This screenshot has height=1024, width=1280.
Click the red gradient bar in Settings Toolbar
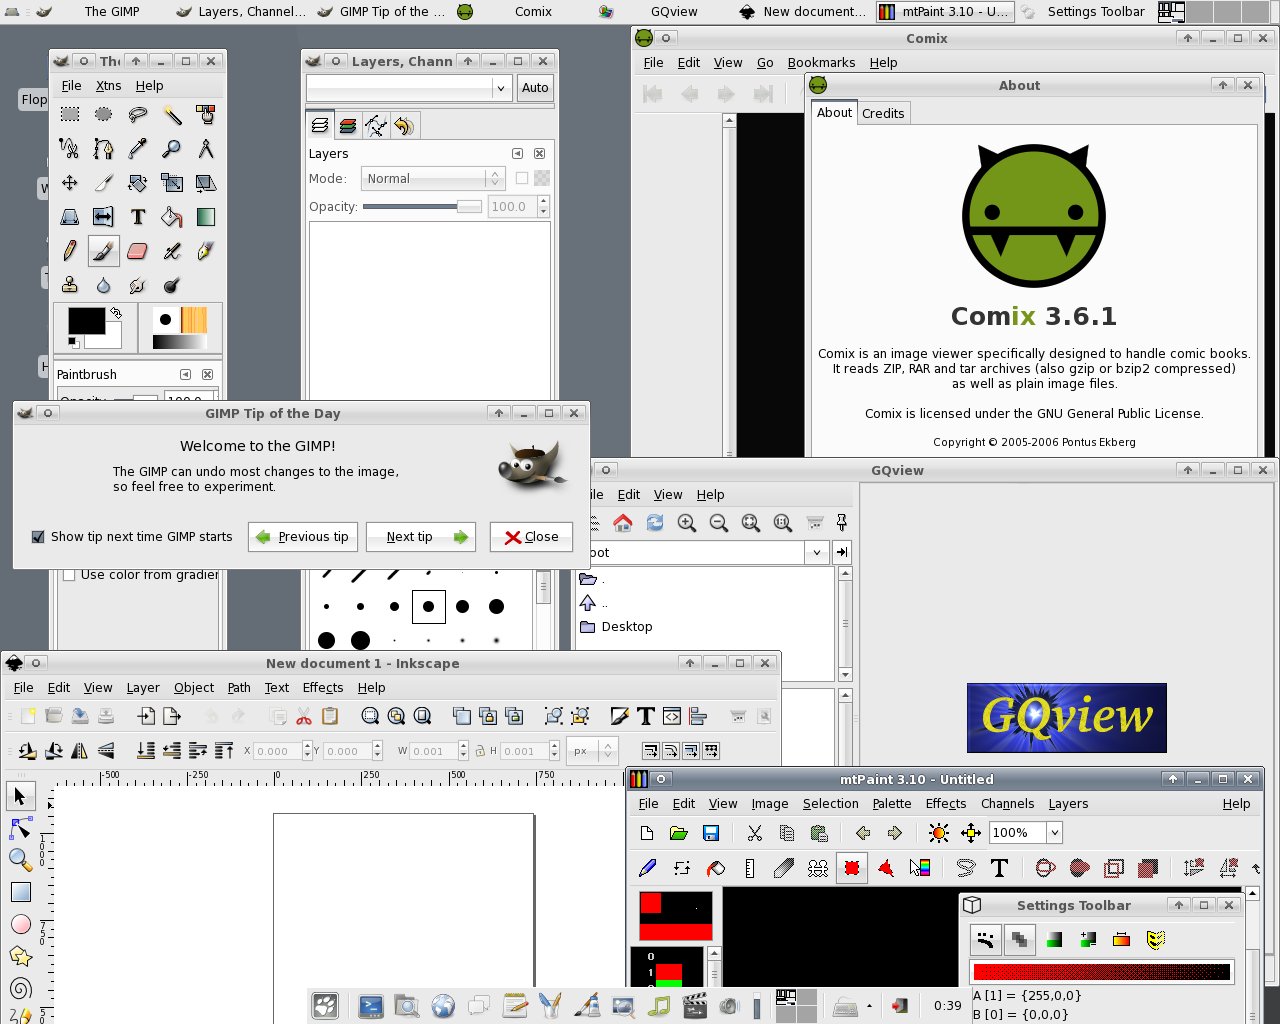pos(1101,972)
